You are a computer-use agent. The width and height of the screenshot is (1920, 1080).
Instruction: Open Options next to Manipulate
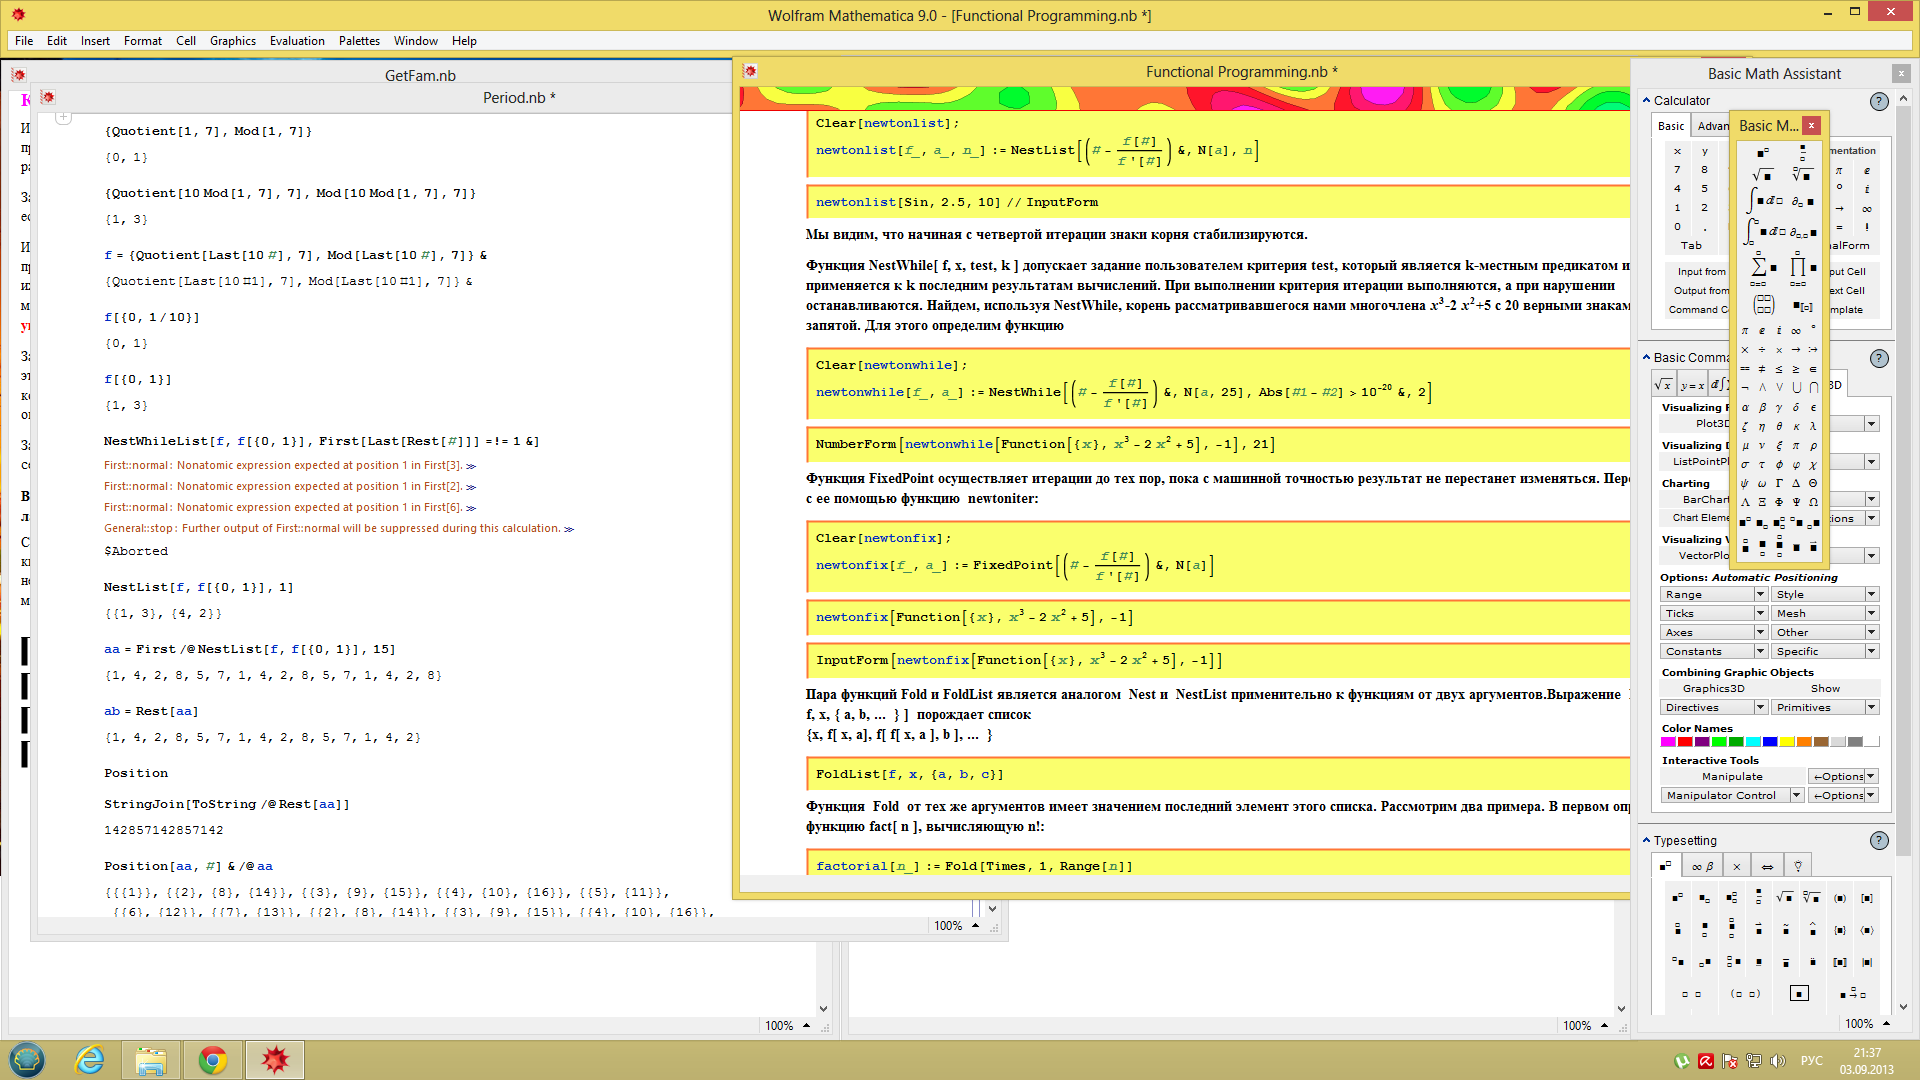coord(1843,776)
